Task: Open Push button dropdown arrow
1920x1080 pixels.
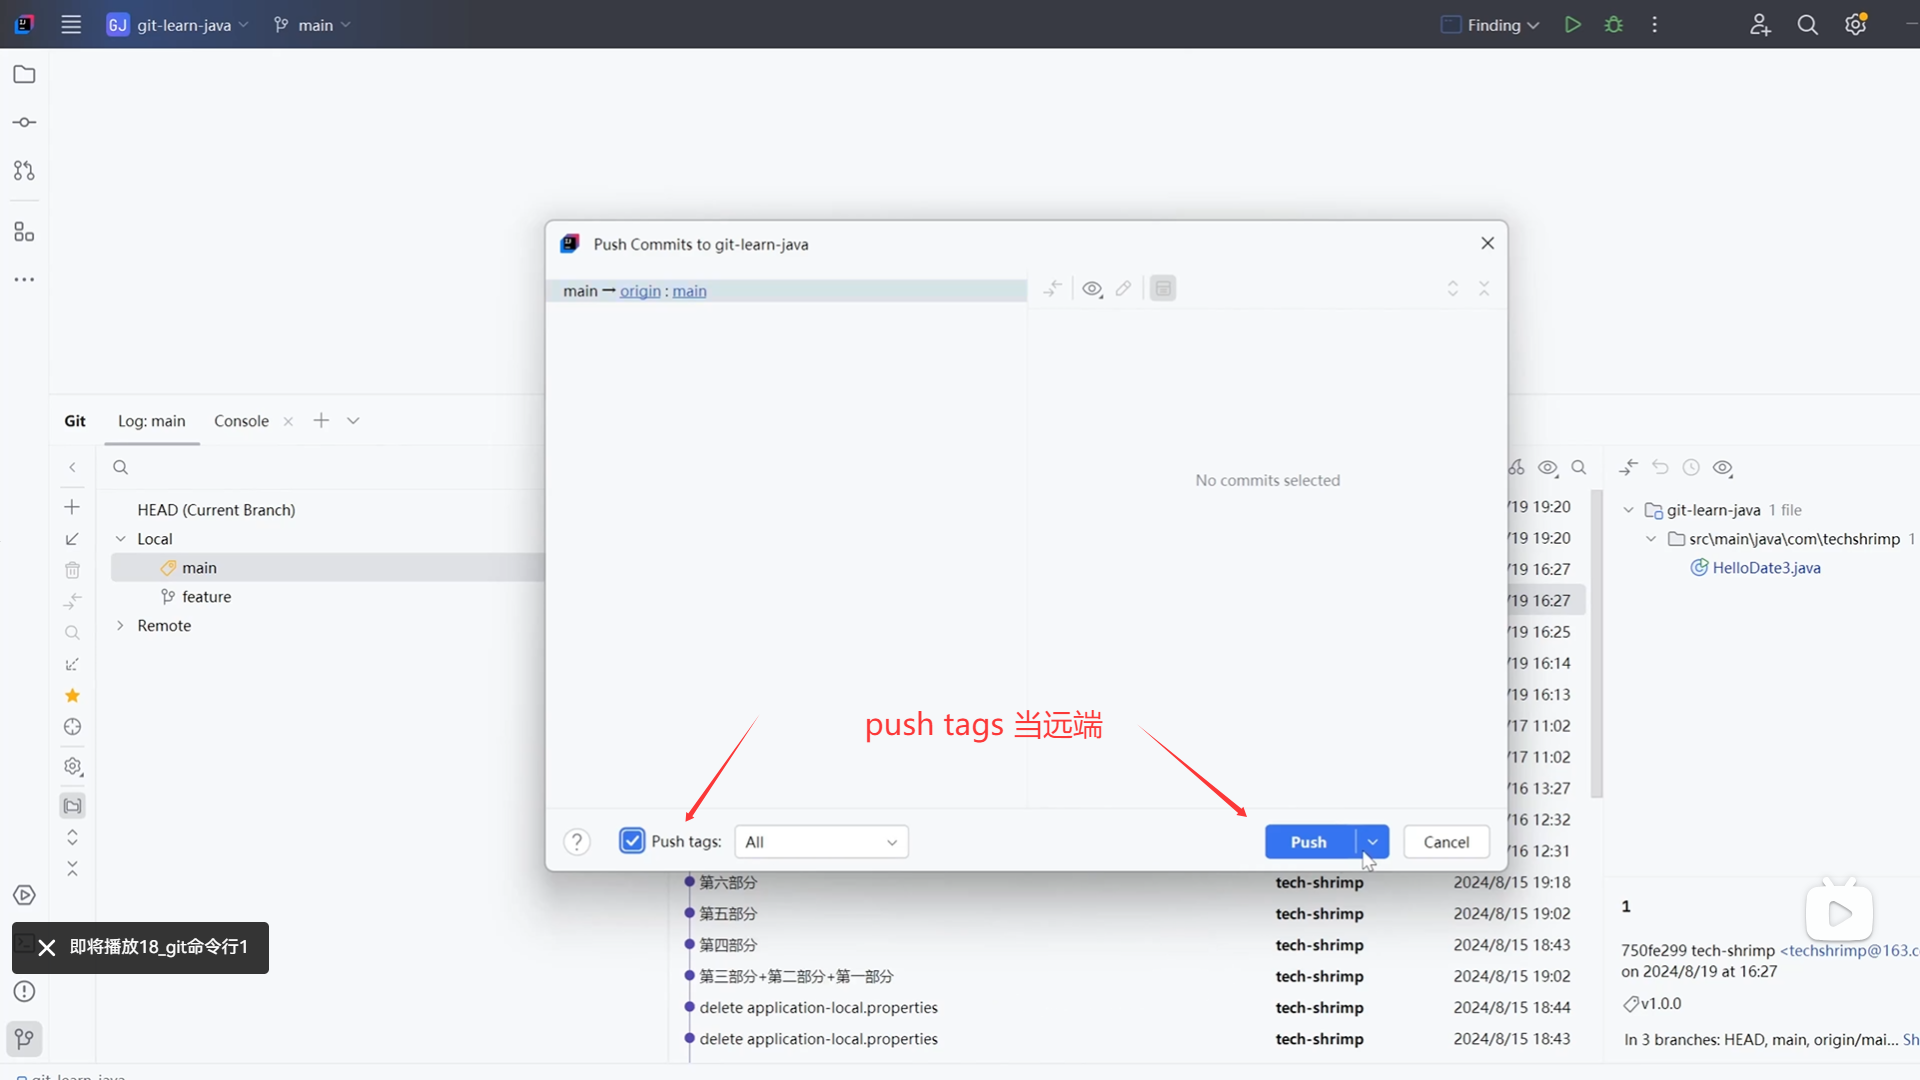Action: pos(1373,842)
